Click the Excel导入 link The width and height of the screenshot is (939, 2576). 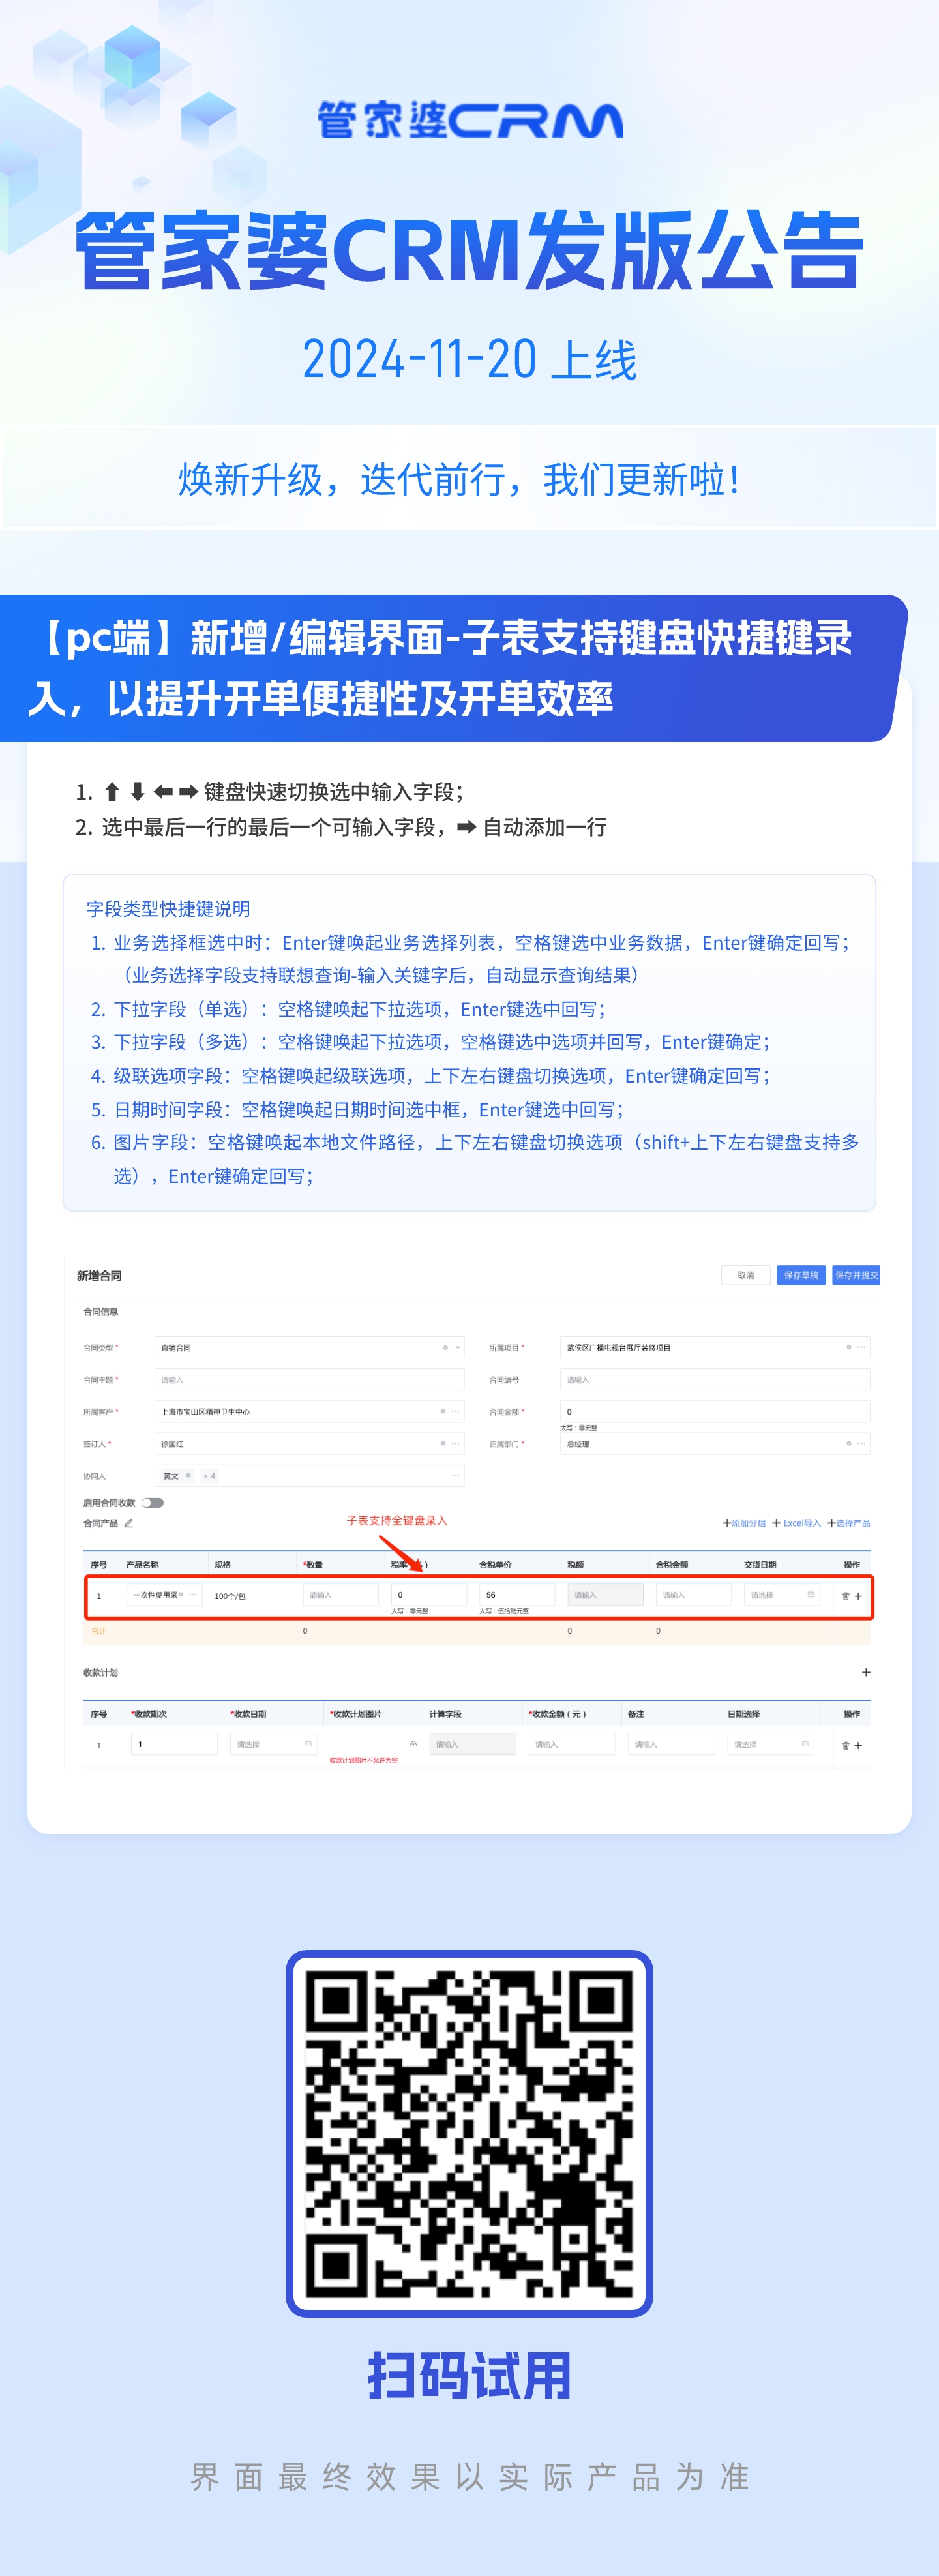[797, 1524]
